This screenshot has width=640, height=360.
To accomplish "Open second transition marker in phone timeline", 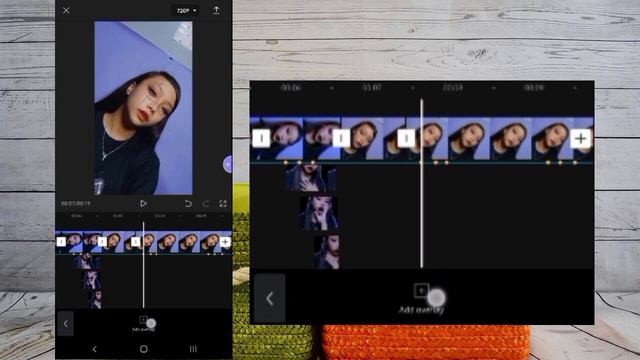I will coord(102,242).
